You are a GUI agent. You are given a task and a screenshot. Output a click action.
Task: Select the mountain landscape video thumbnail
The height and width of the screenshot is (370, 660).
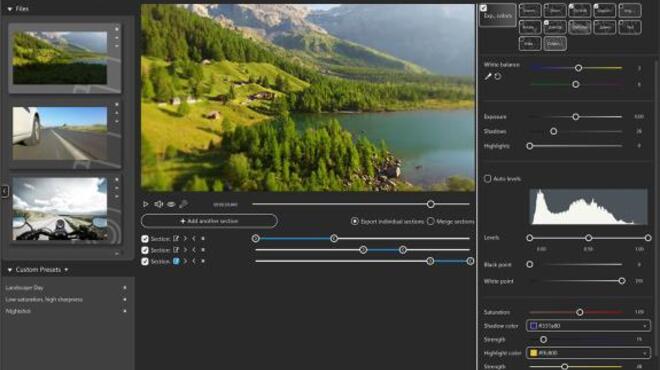(59, 58)
